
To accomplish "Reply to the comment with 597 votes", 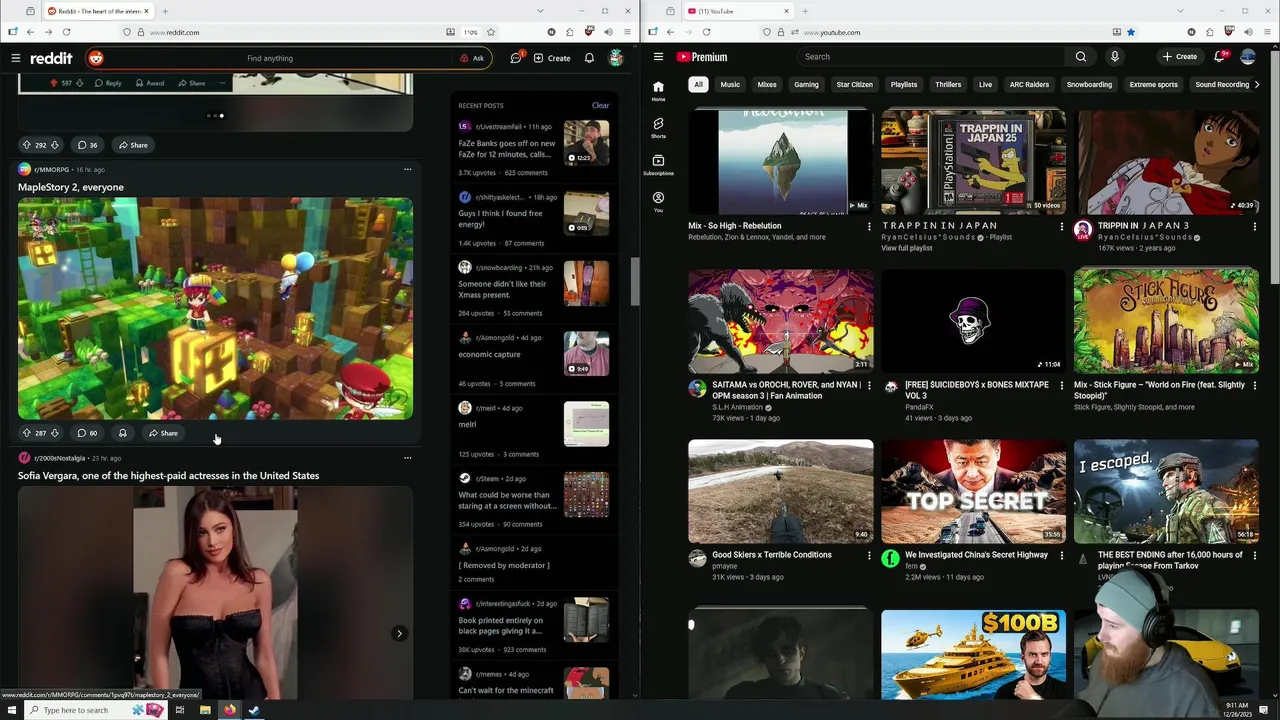I will pyautogui.click(x=108, y=83).
